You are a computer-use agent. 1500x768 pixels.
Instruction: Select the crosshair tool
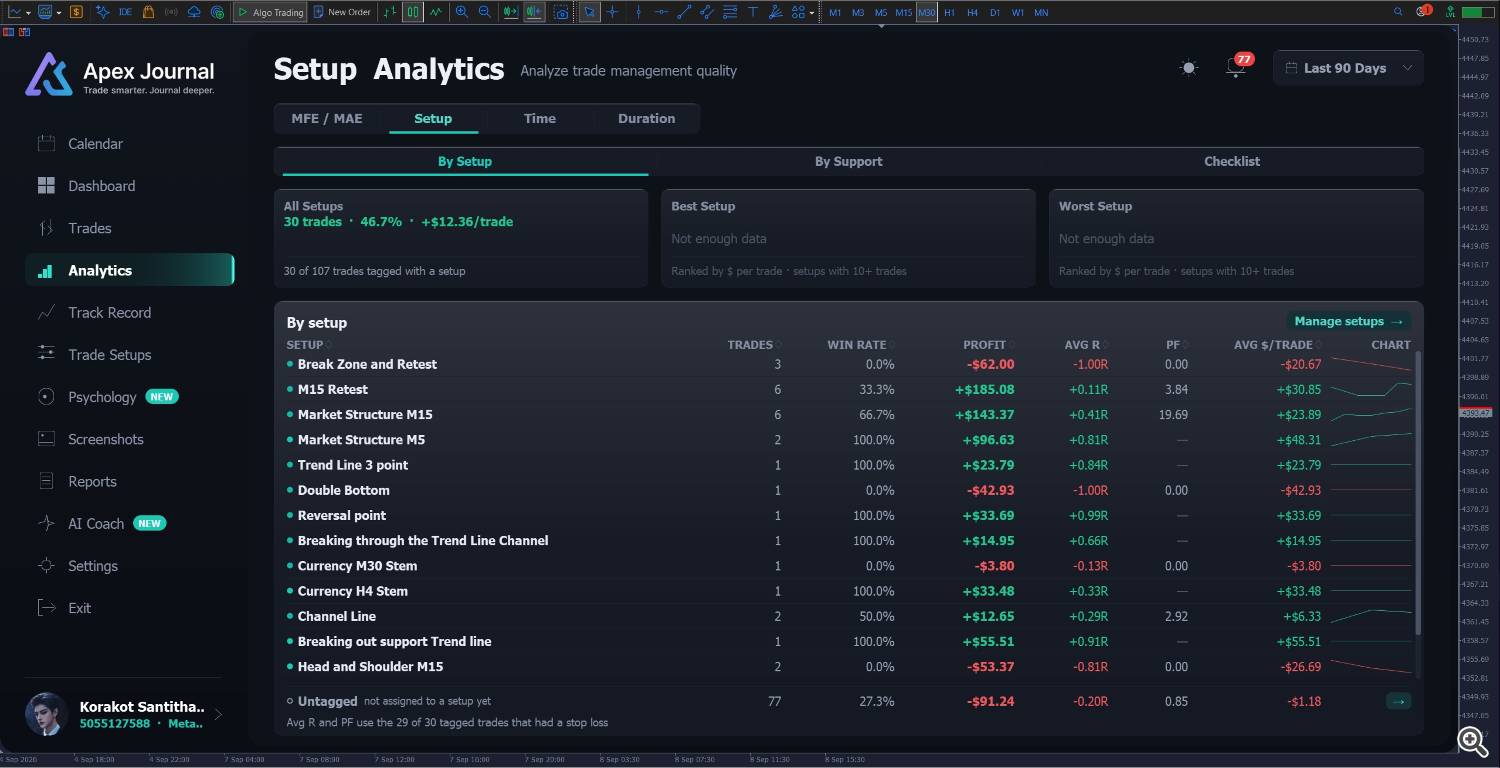(x=612, y=12)
